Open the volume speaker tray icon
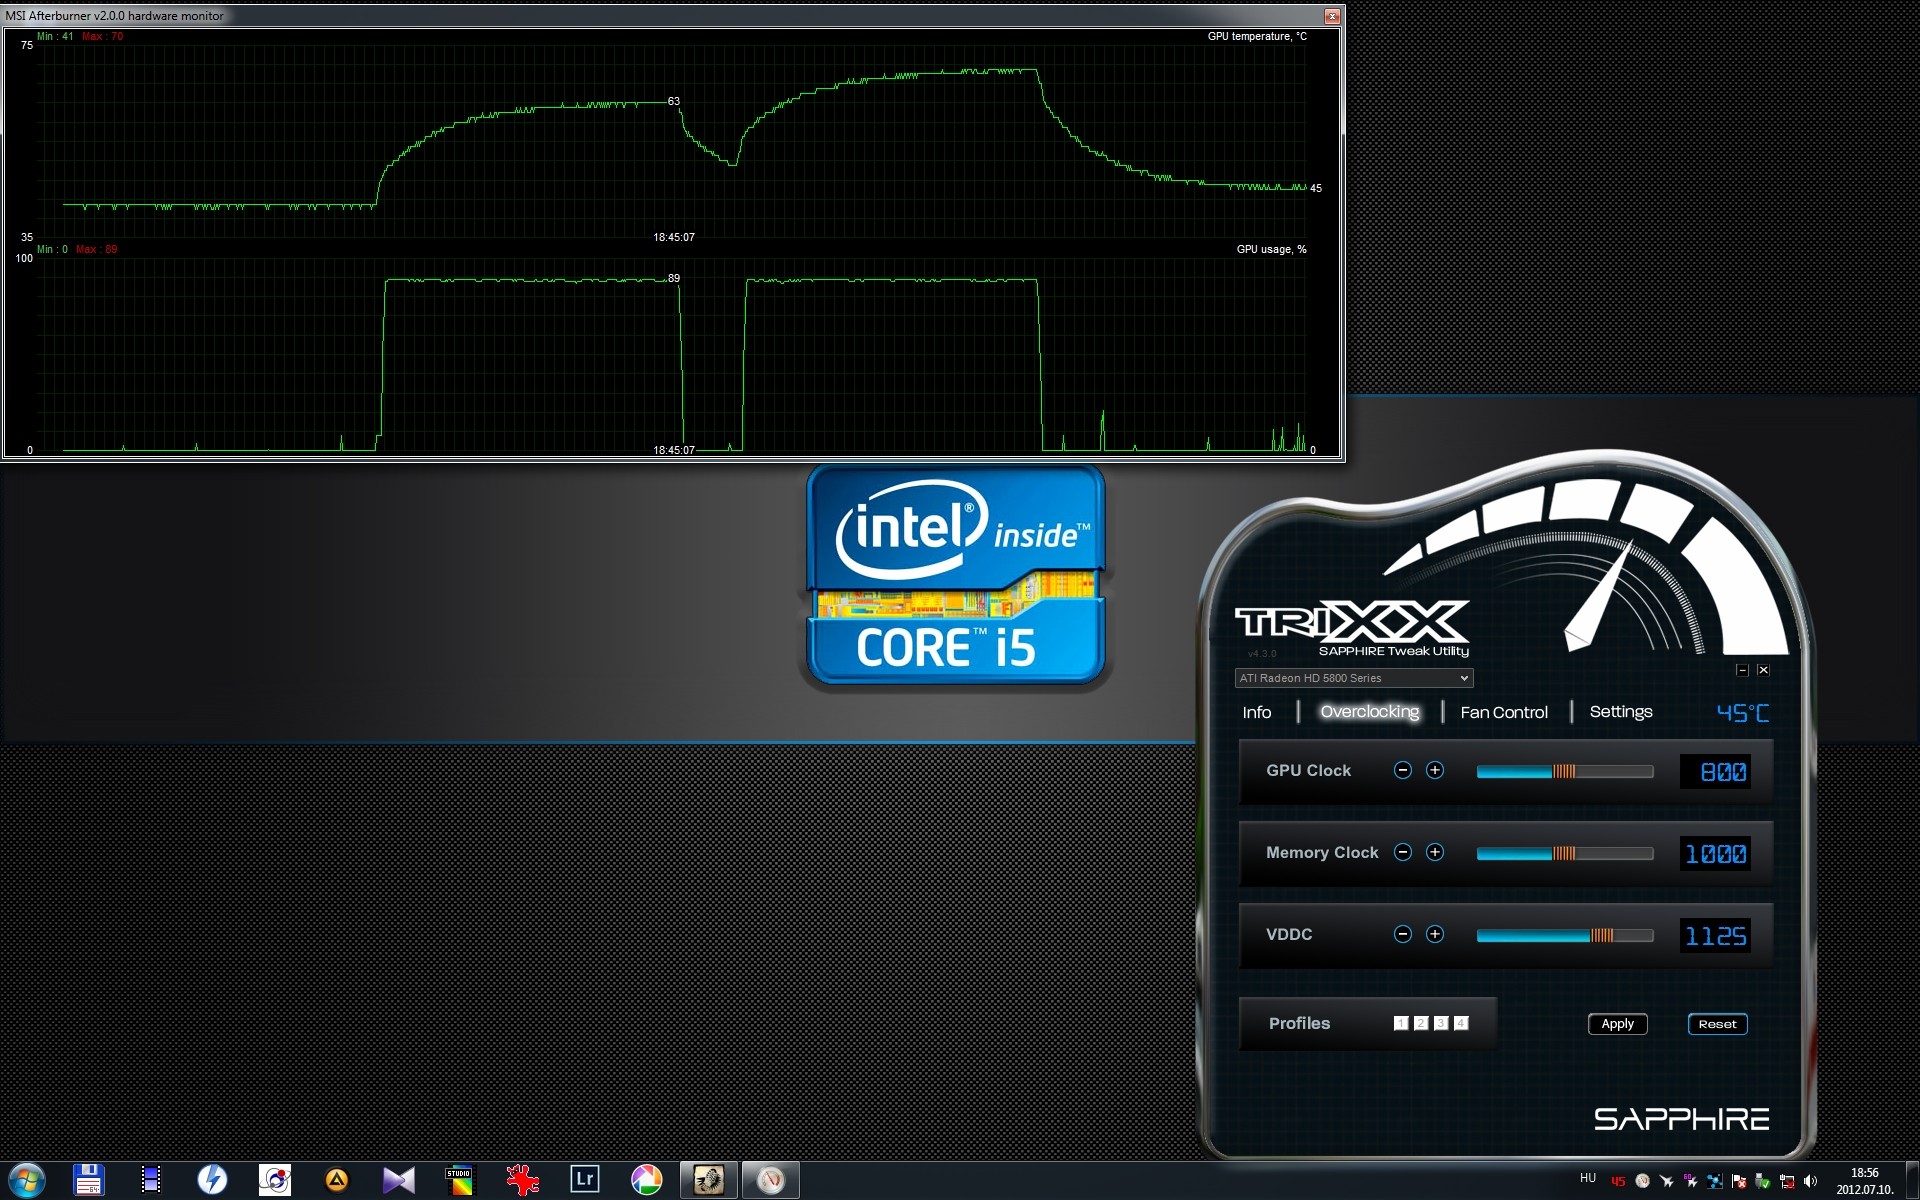This screenshot has height=1200, width=1920. point(1811,1181)
